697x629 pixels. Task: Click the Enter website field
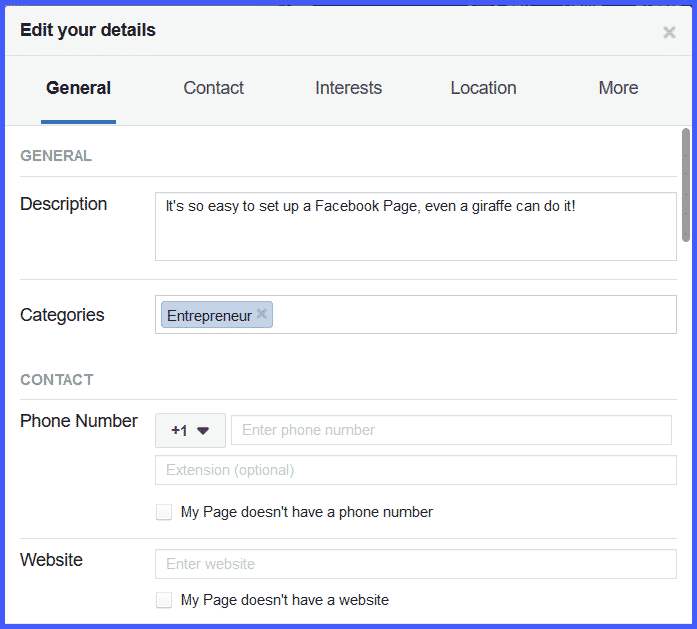pyautogui.click(x=415, y=564)
